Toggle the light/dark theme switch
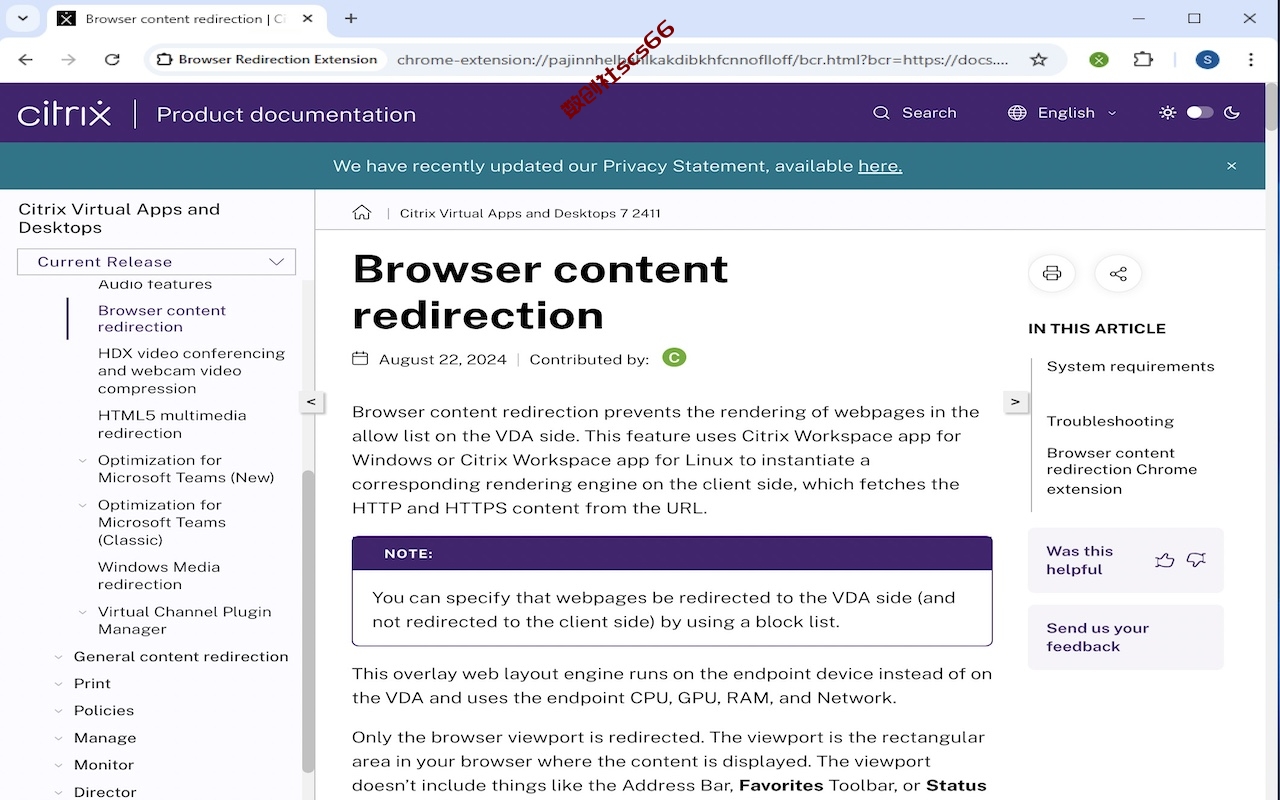Viewport: 1280px width, 800px height. (x=1200, y=113)
